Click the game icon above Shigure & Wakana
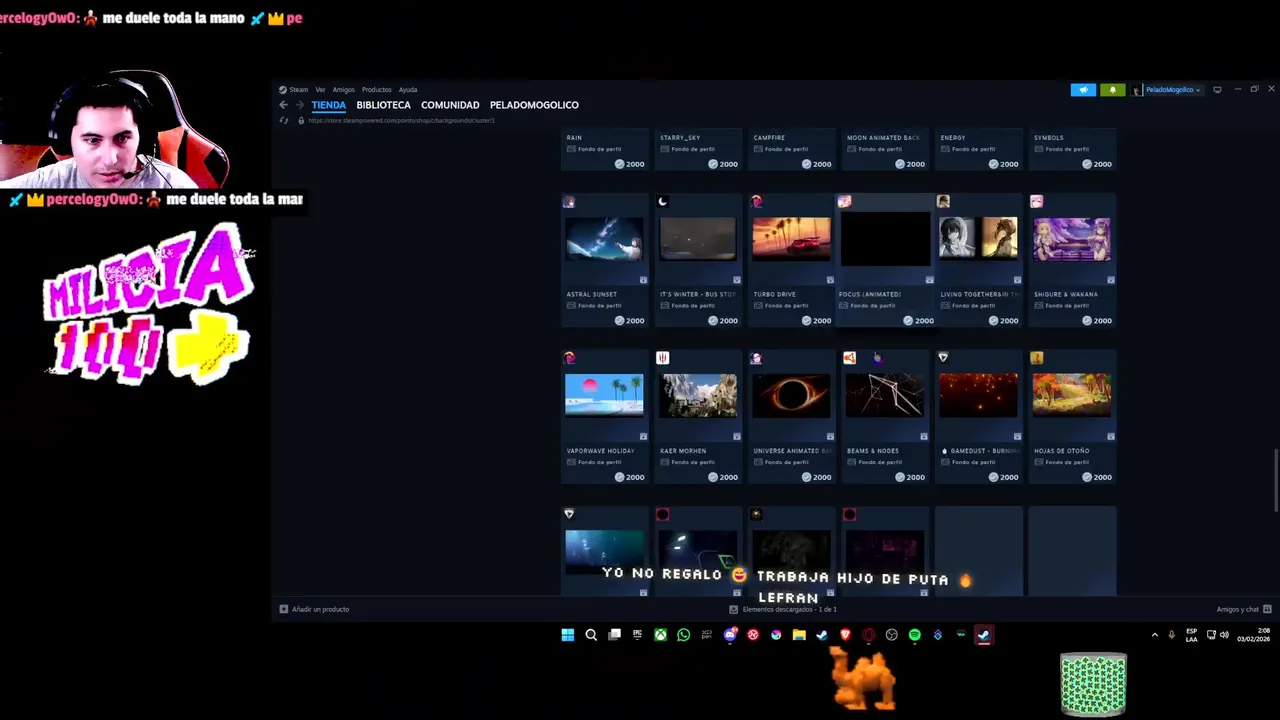Image resolution: width=1280 pixels, height=720 pixels. point(1036,202)
